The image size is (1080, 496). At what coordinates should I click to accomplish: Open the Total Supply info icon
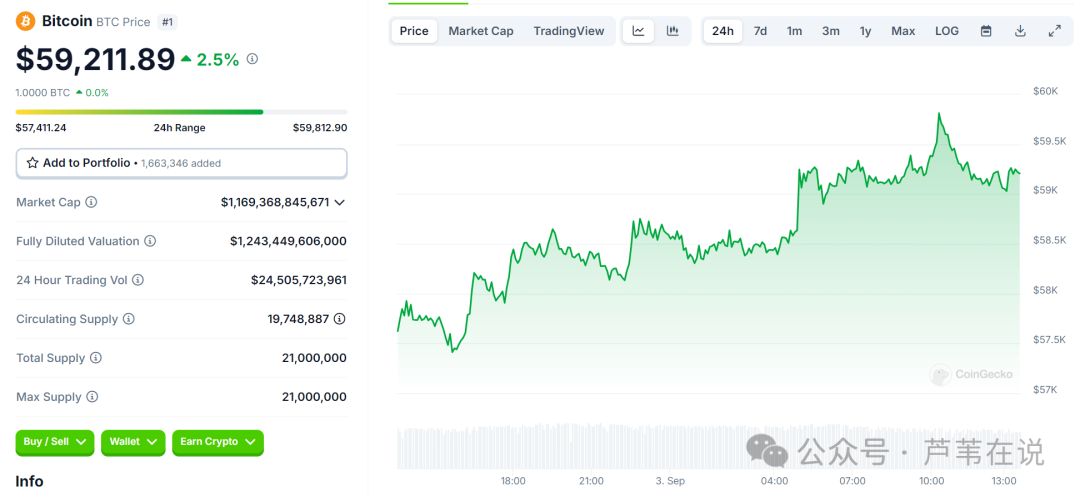tap(96, 358)
